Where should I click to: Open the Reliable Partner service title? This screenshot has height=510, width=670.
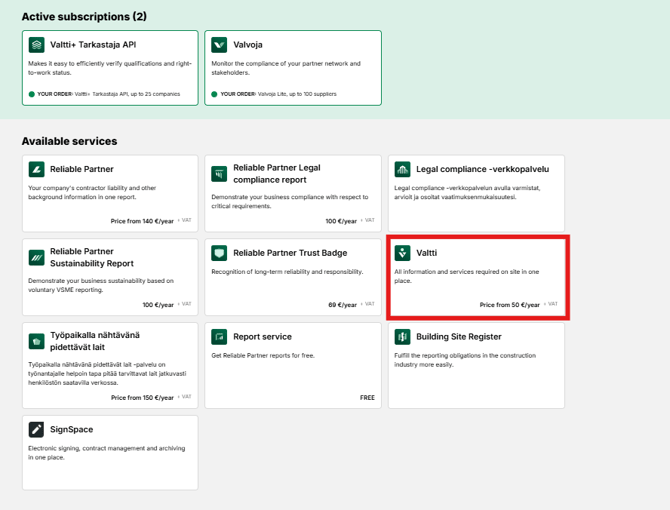tap(82, 169)
